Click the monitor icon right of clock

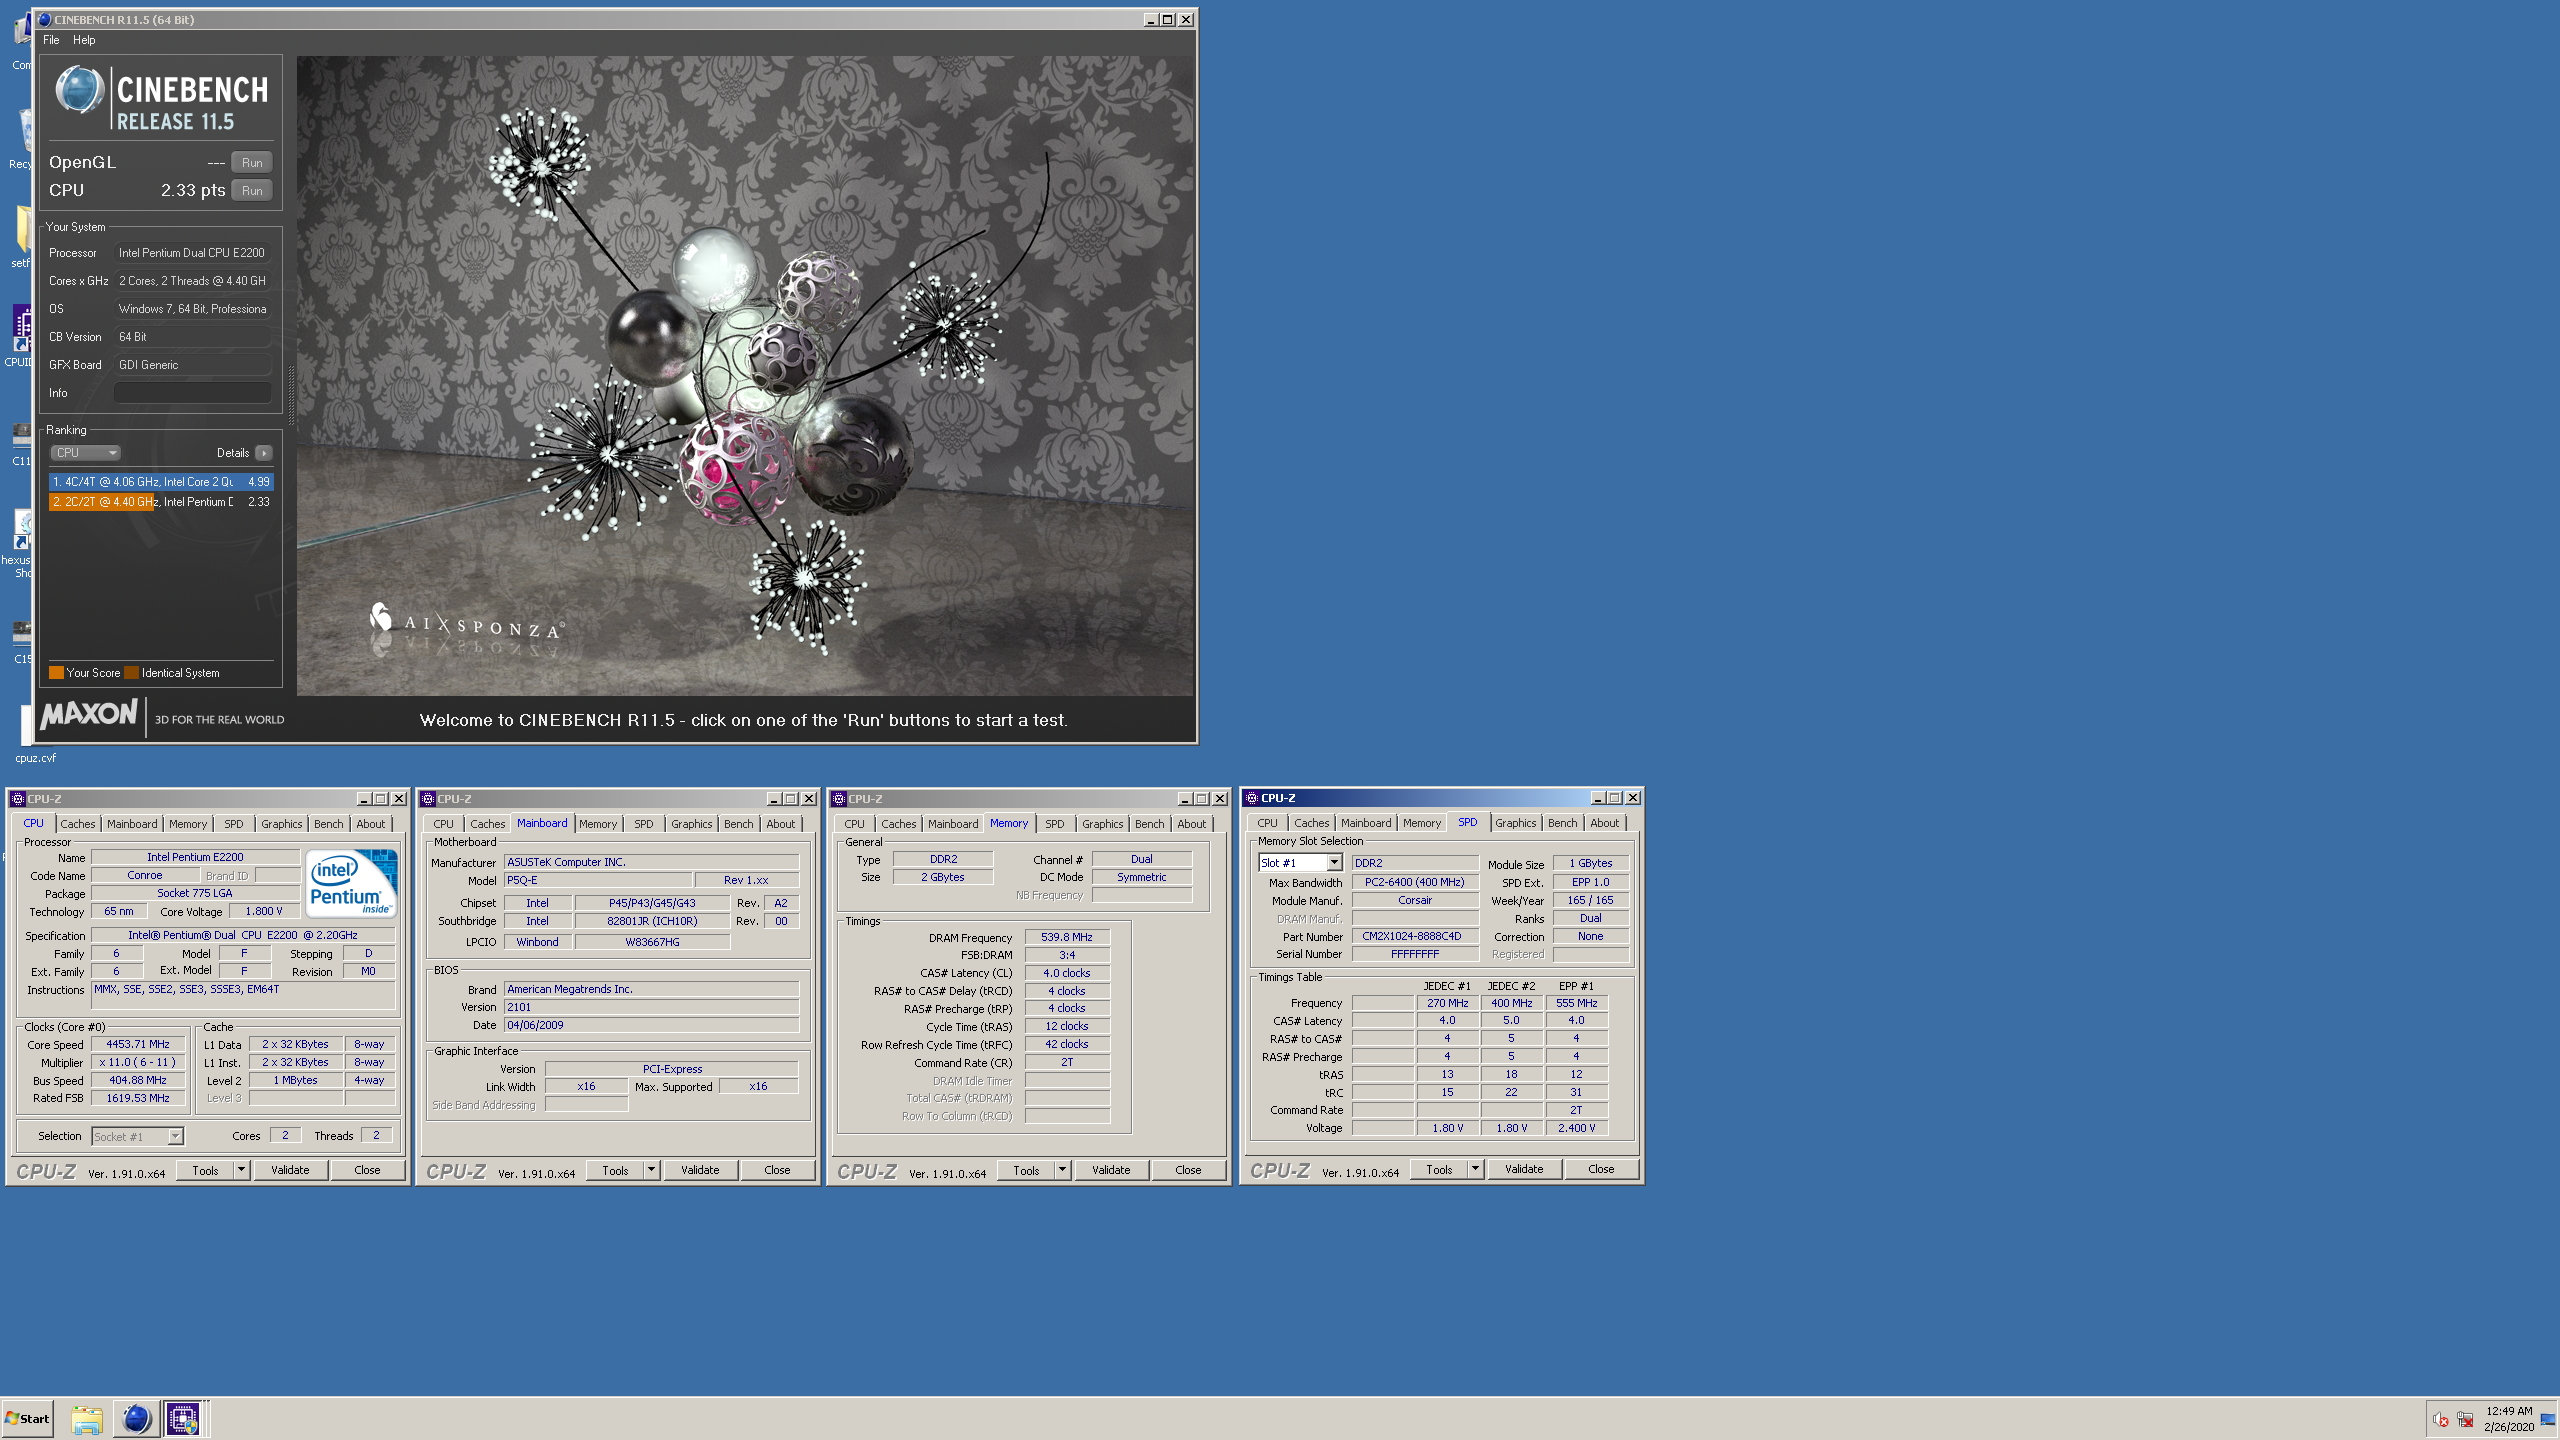[2548, 1420]
